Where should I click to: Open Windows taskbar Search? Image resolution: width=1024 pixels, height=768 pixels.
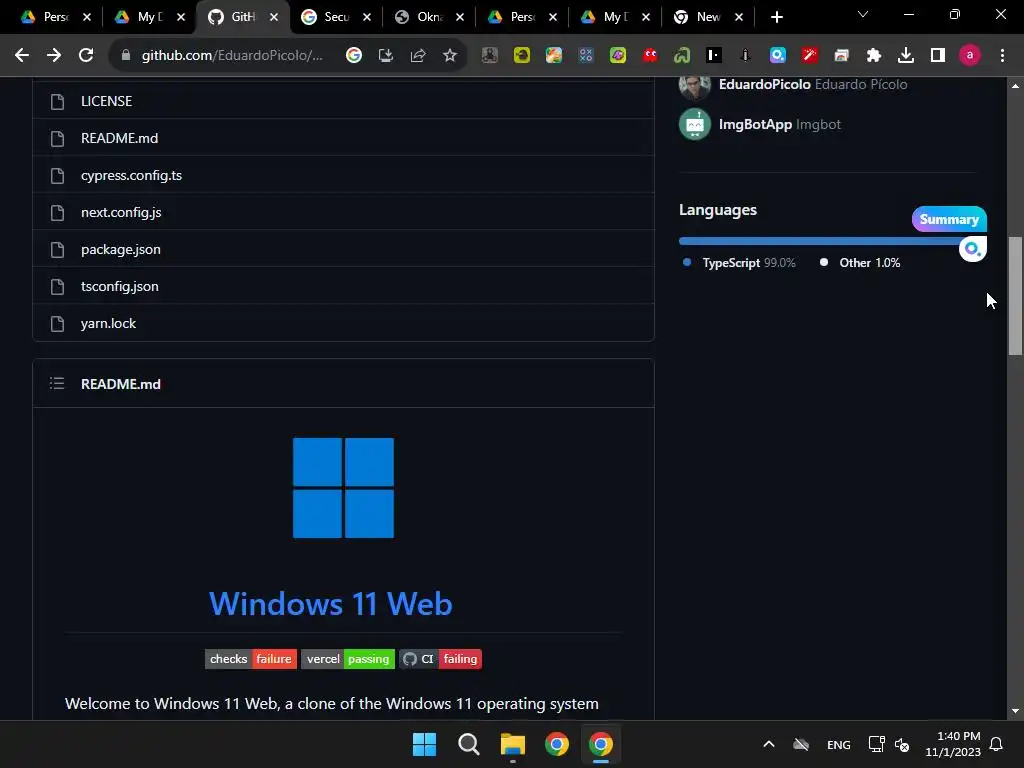point(468,744)
